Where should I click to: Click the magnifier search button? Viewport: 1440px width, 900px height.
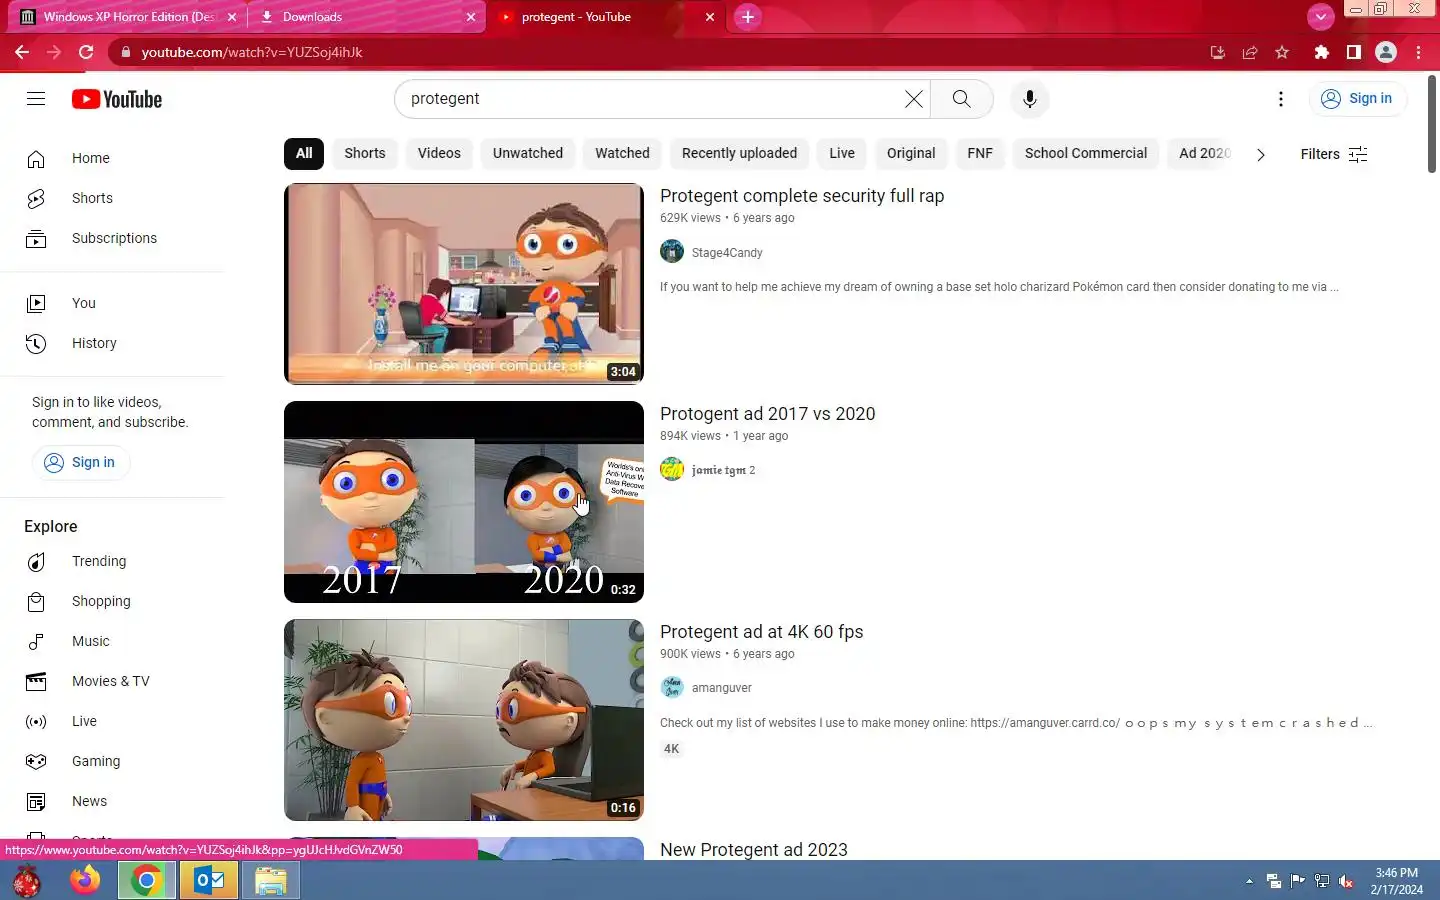[x=961, y=99]
